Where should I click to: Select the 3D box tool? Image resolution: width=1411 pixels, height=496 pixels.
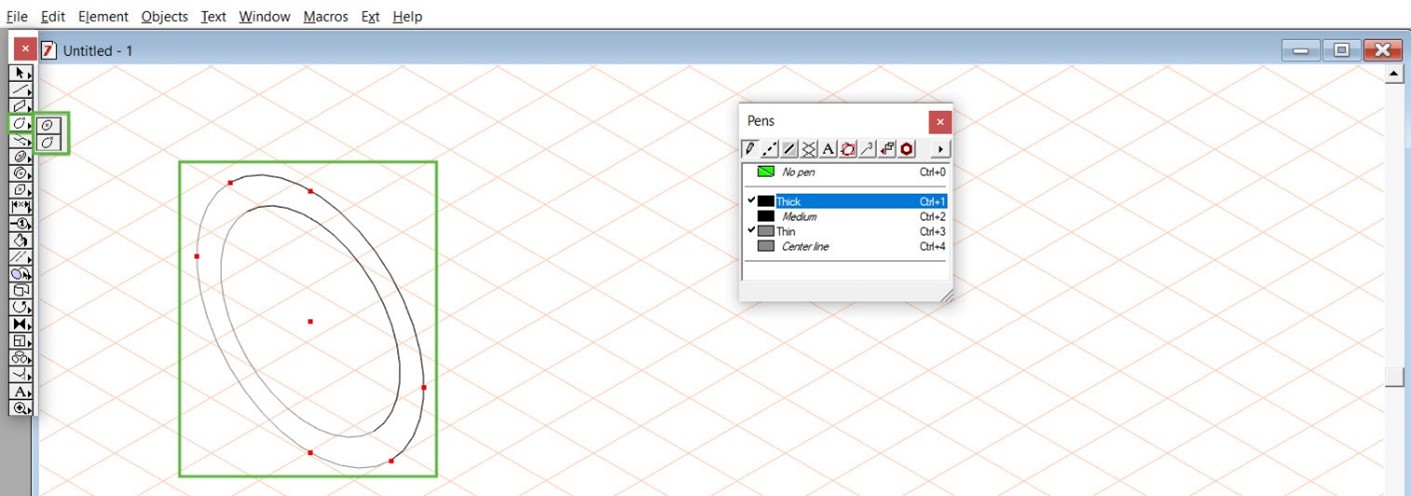(x=21, y=290)
